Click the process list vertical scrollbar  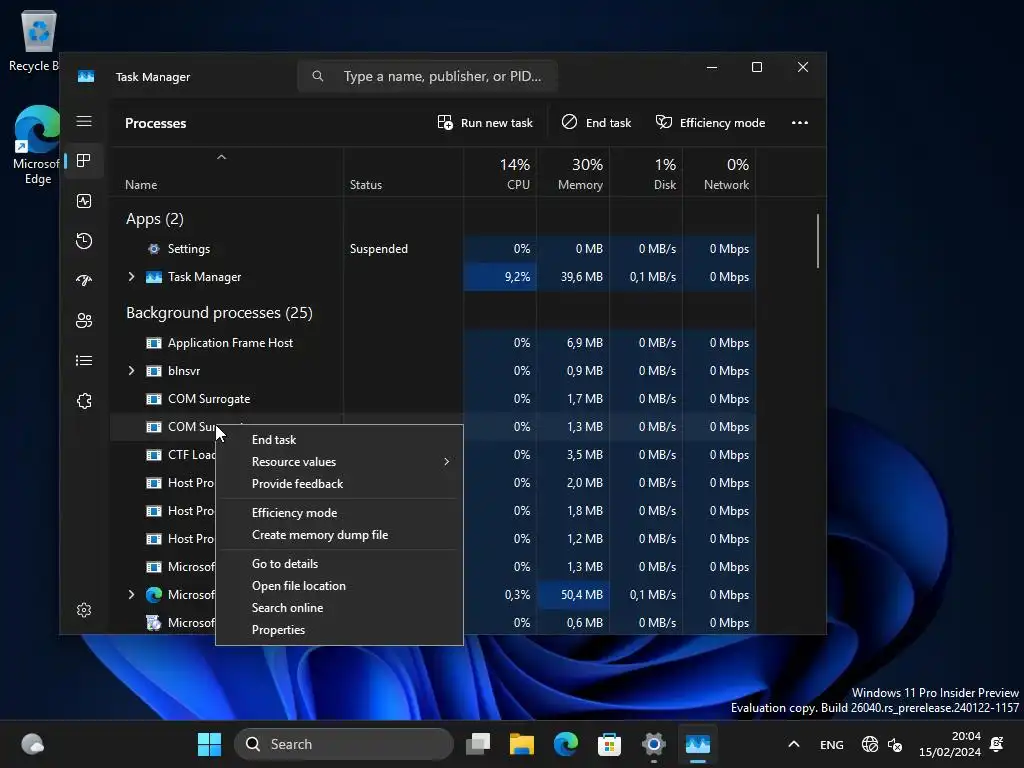coord(818,241)
